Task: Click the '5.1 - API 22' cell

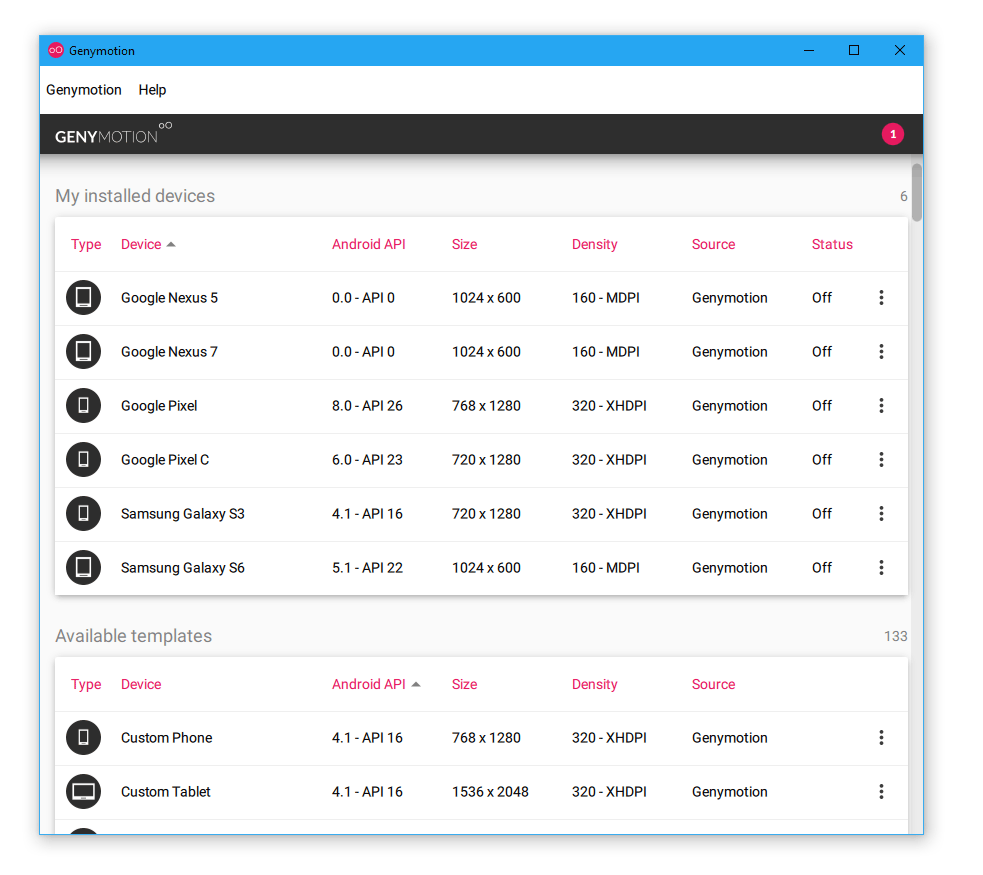Action: [x=367, y=567]
